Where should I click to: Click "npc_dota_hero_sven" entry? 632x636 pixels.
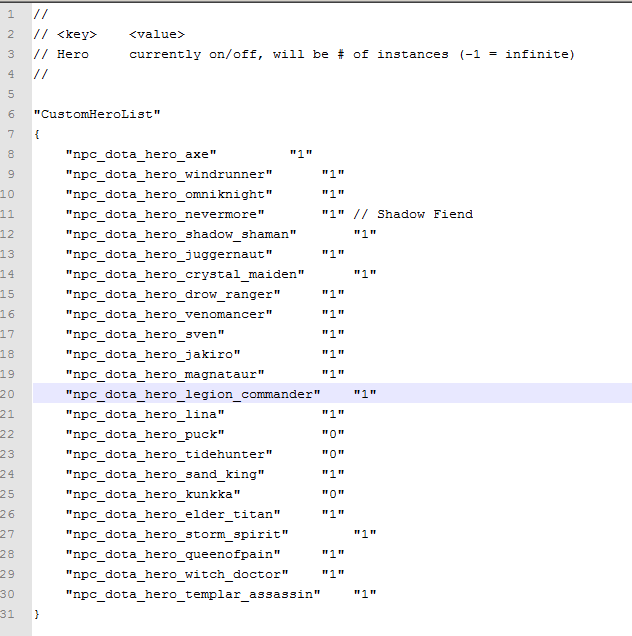145,334
